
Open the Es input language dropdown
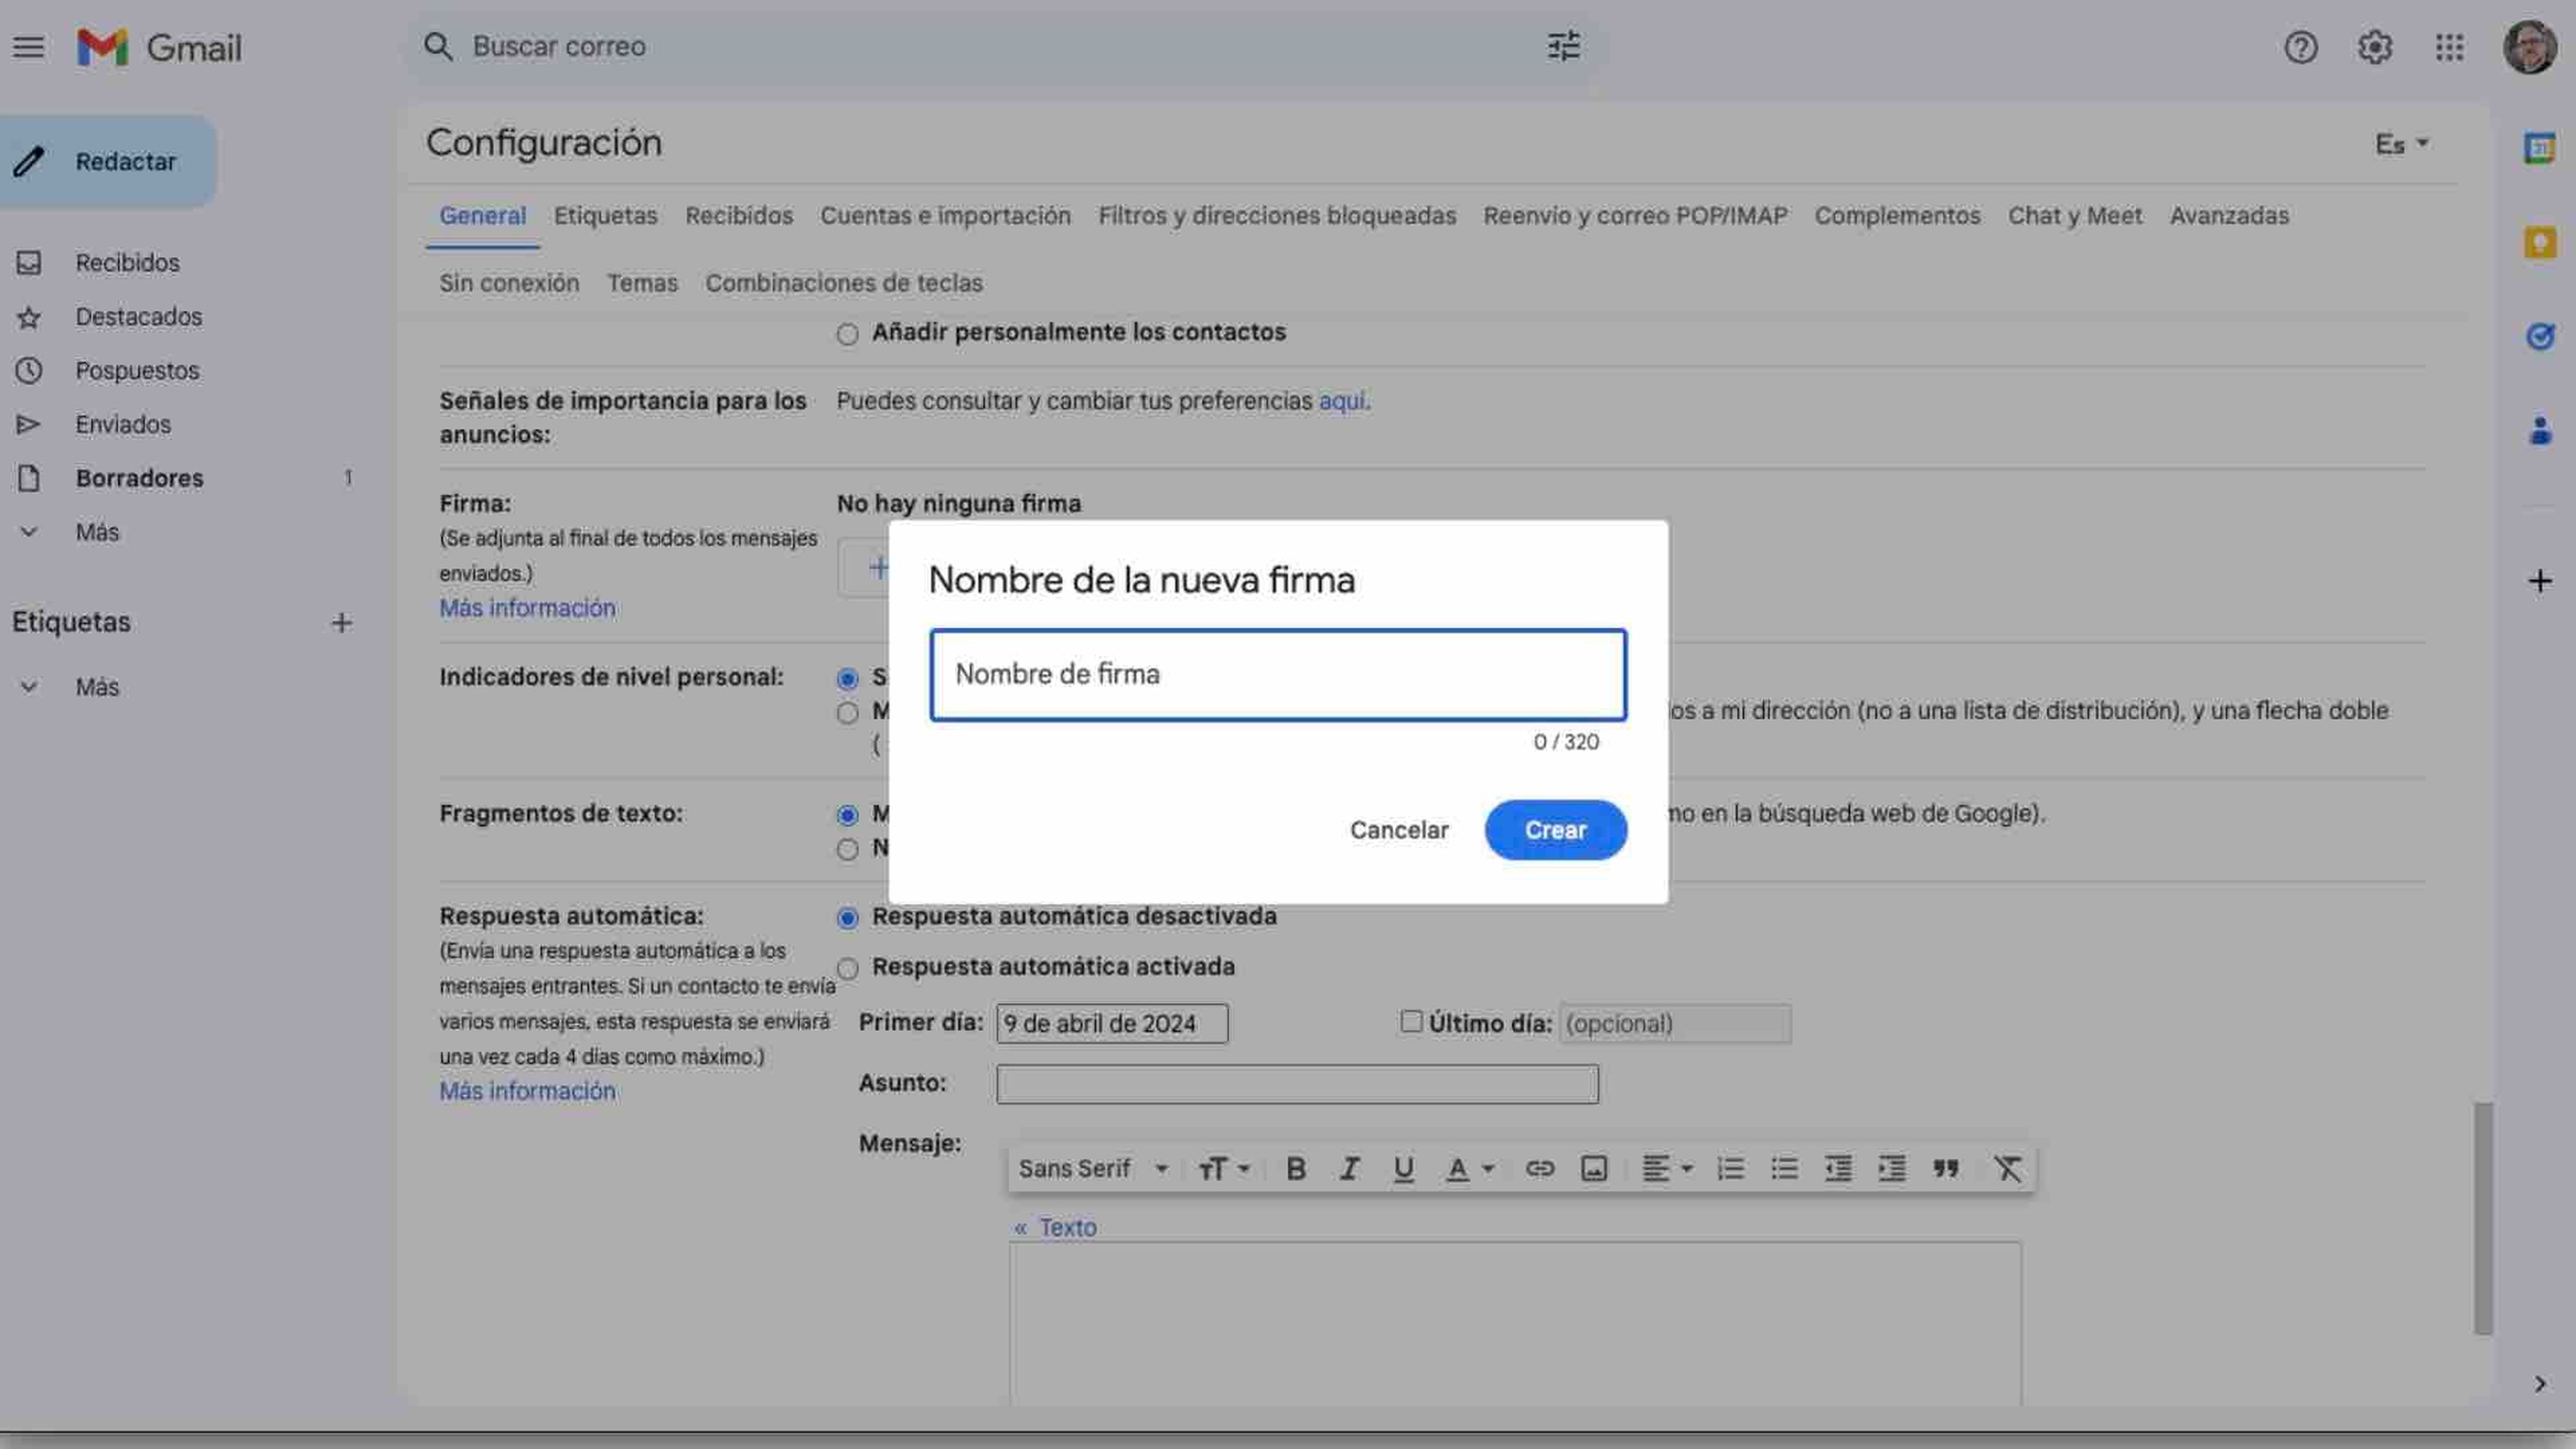[x=2402, y=144]
